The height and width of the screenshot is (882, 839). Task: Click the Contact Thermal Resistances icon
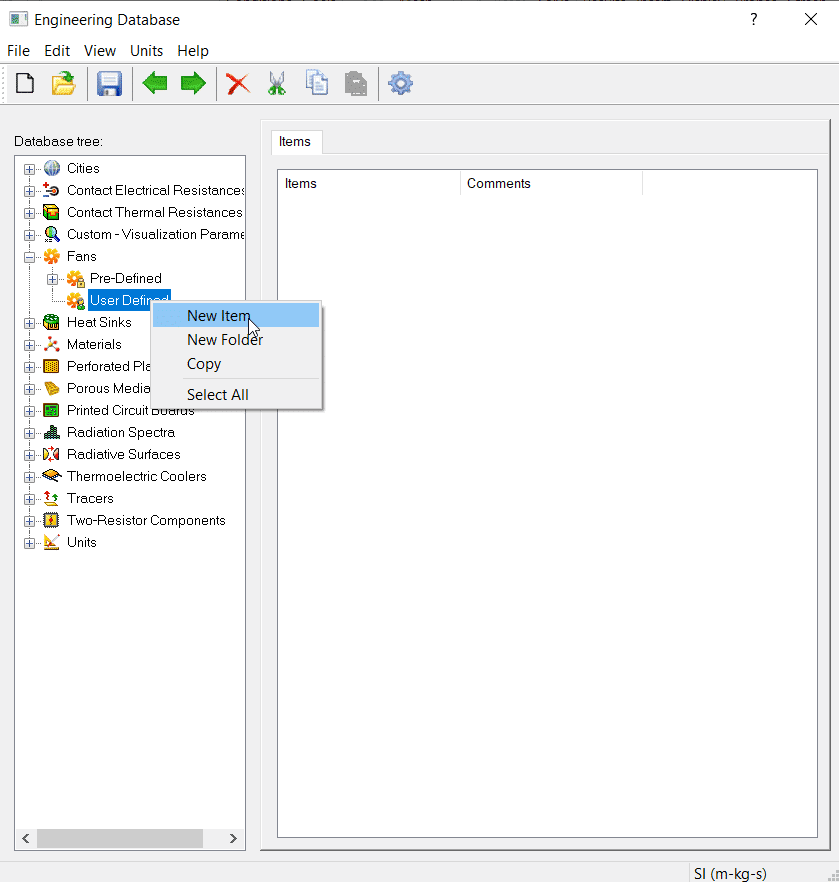51,212
